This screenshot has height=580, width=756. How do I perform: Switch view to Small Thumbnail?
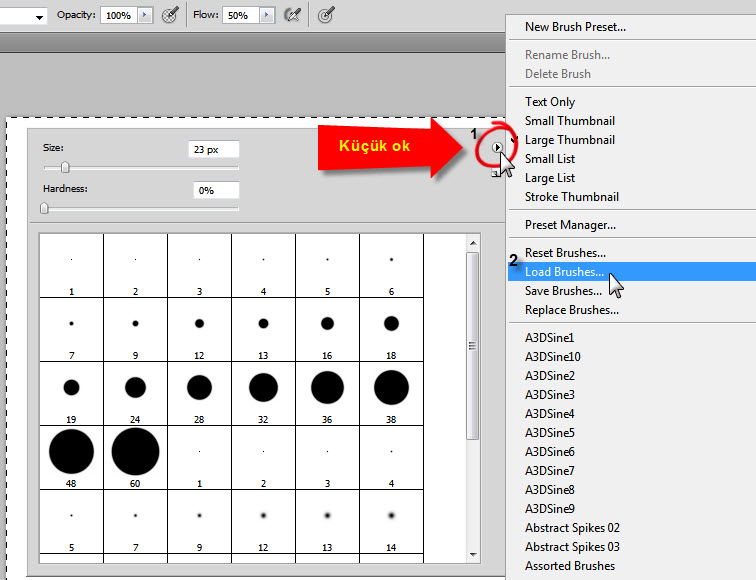(569, 121)
